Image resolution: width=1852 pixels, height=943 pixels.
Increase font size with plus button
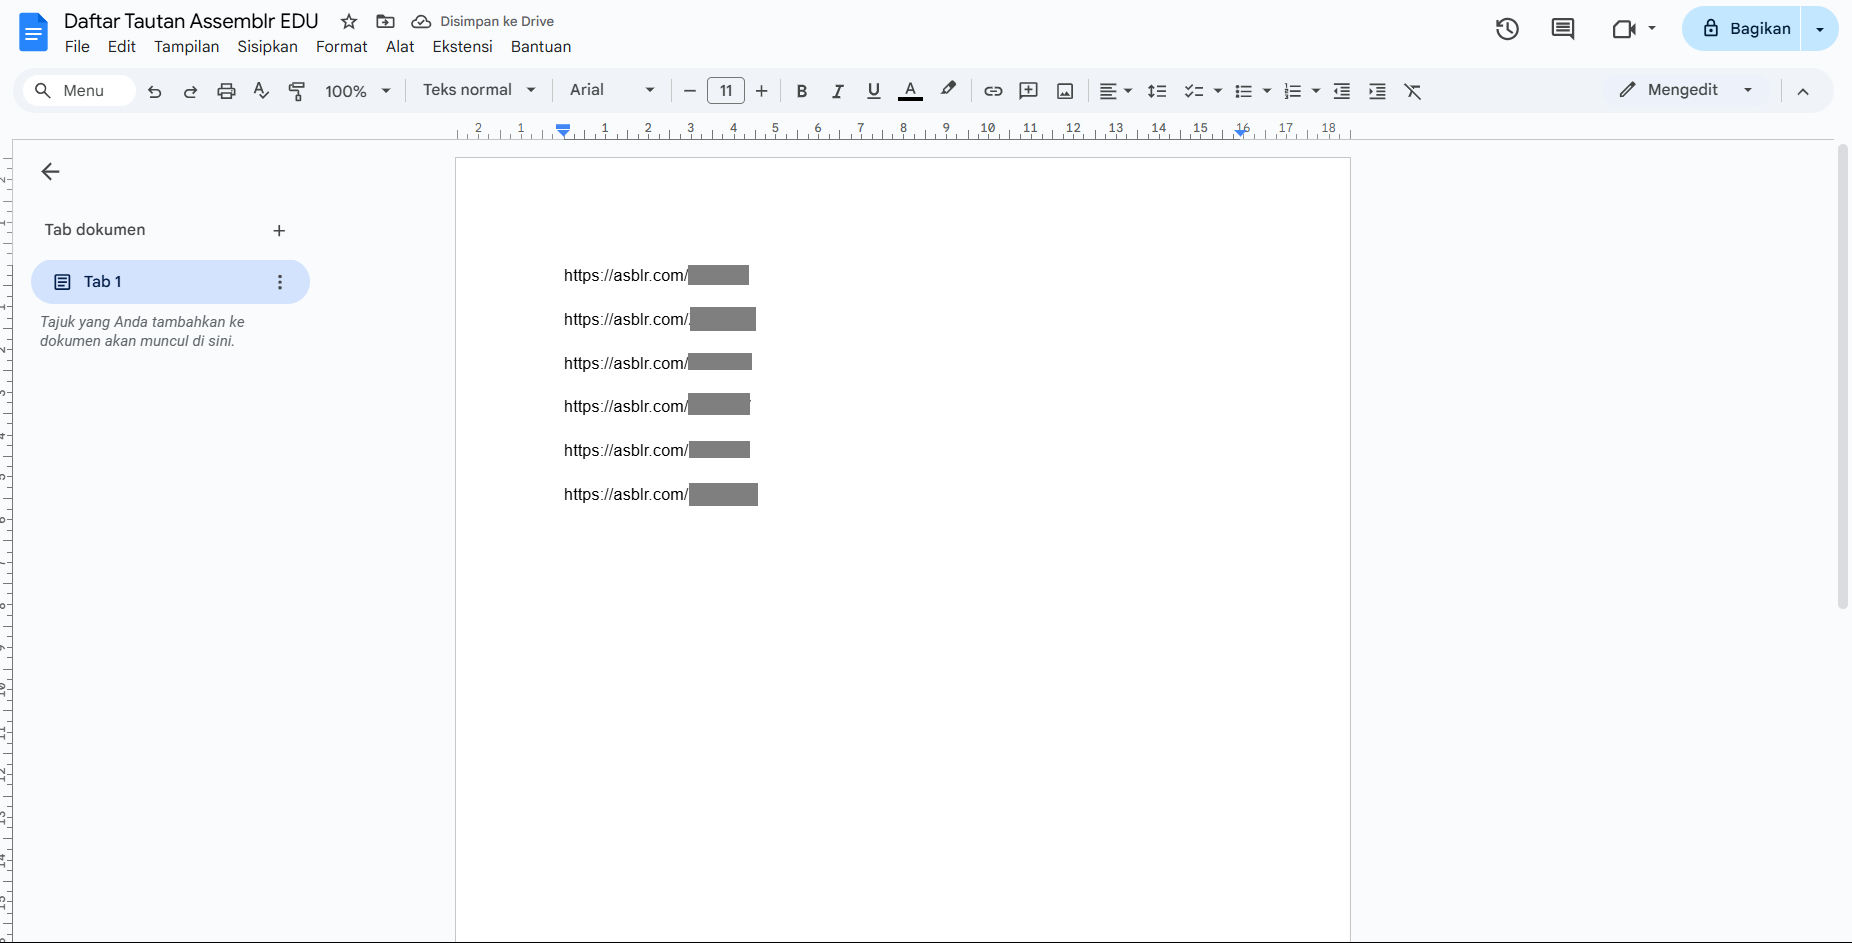[761, 91]
